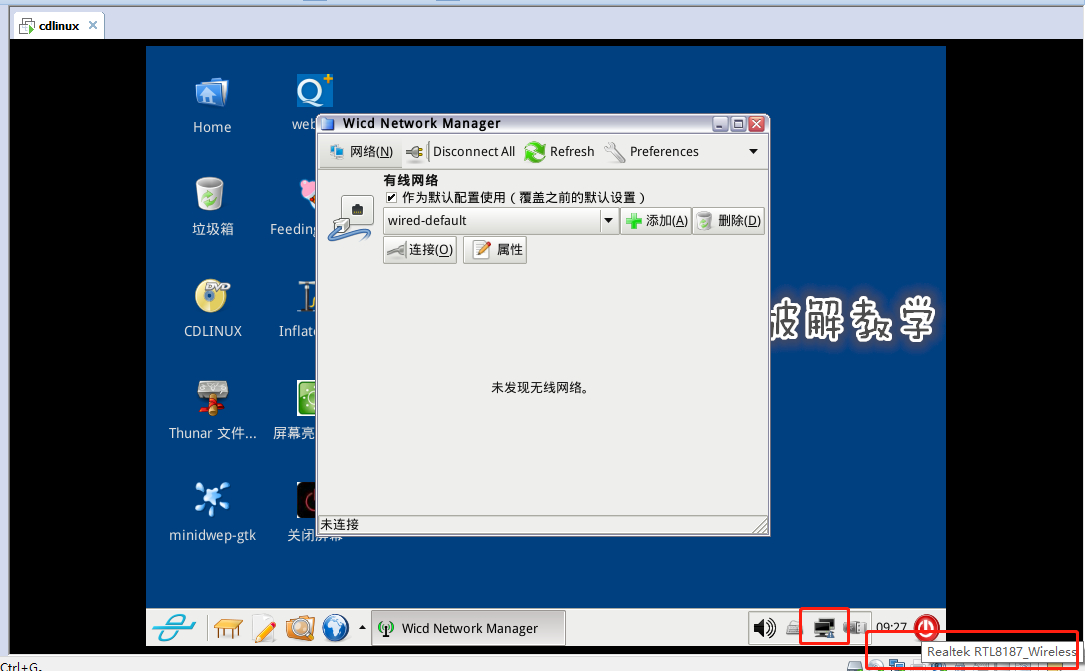This screenshot has width=1085, height=671.
Task: Show desktop via table icon in panel
Action: tap(228, 628)
